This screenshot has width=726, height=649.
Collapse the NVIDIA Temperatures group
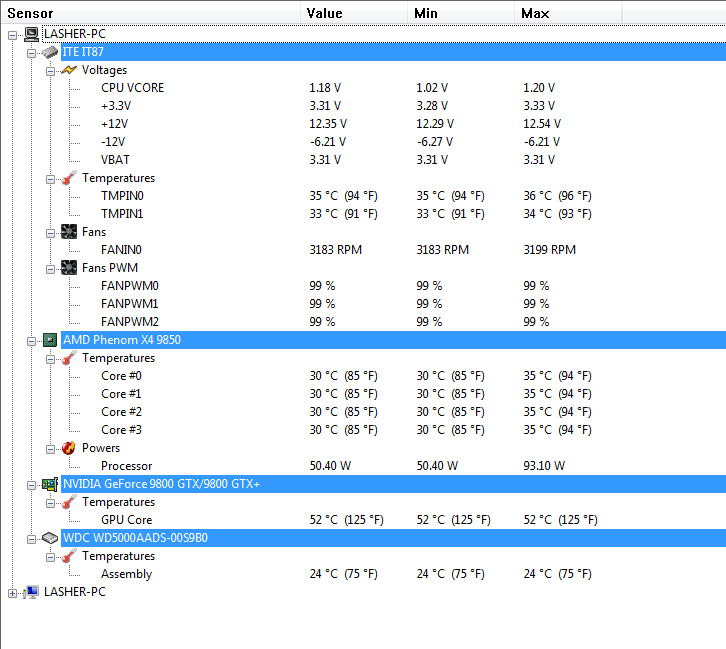(x=50, y=503)
